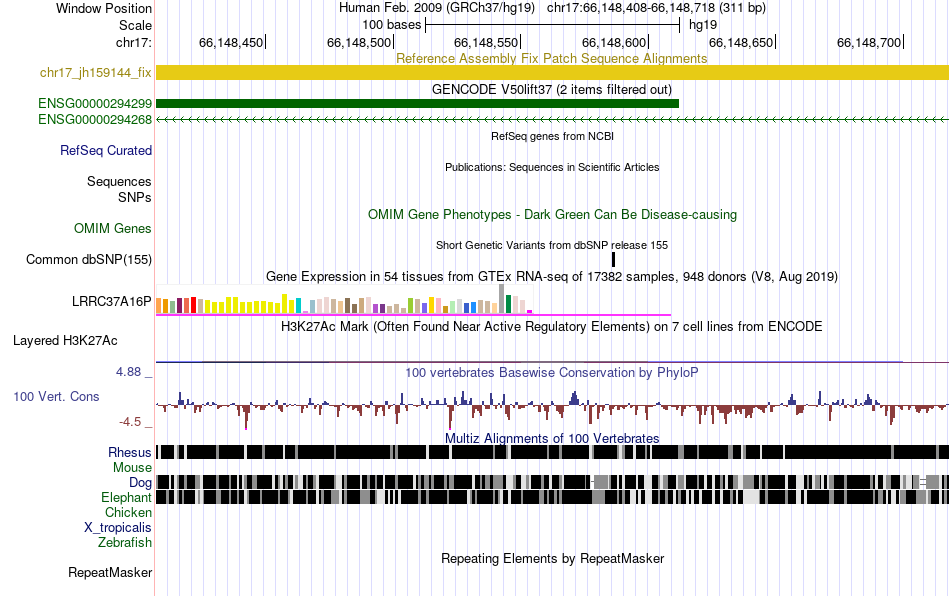Click the Scale label
950x596 pixels.
135,25
